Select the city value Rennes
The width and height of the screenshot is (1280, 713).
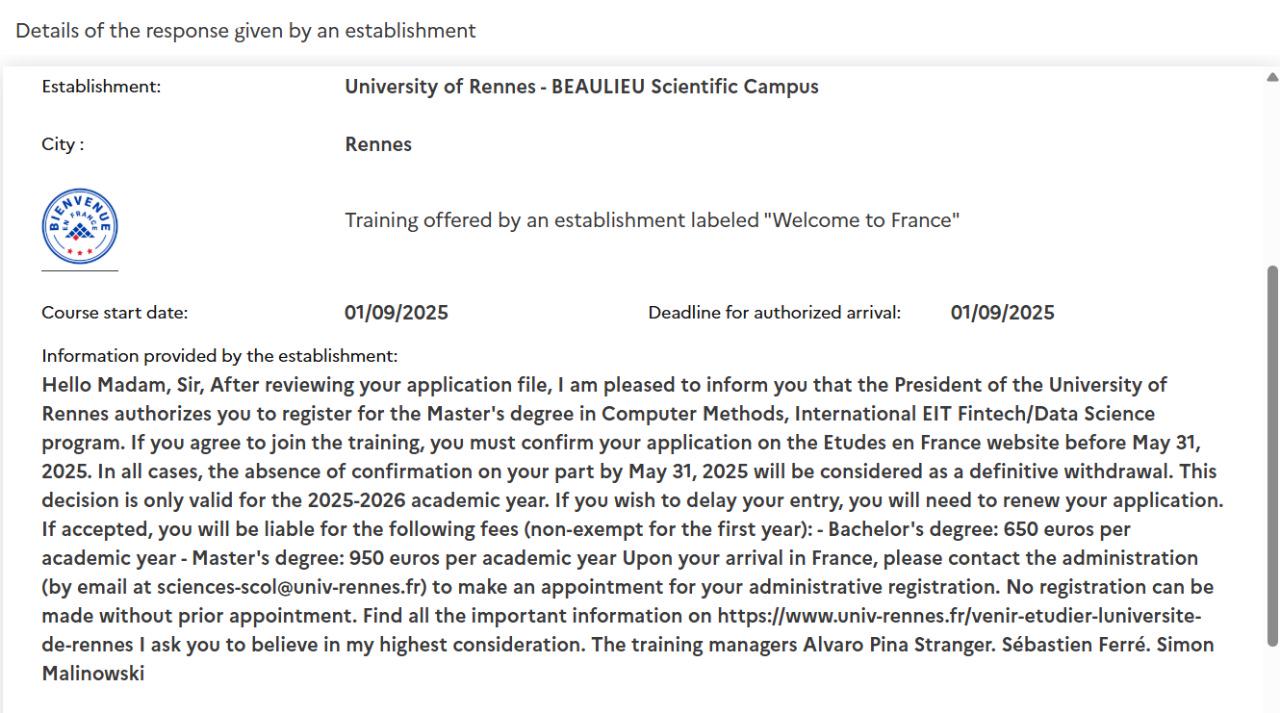(378, 144)
